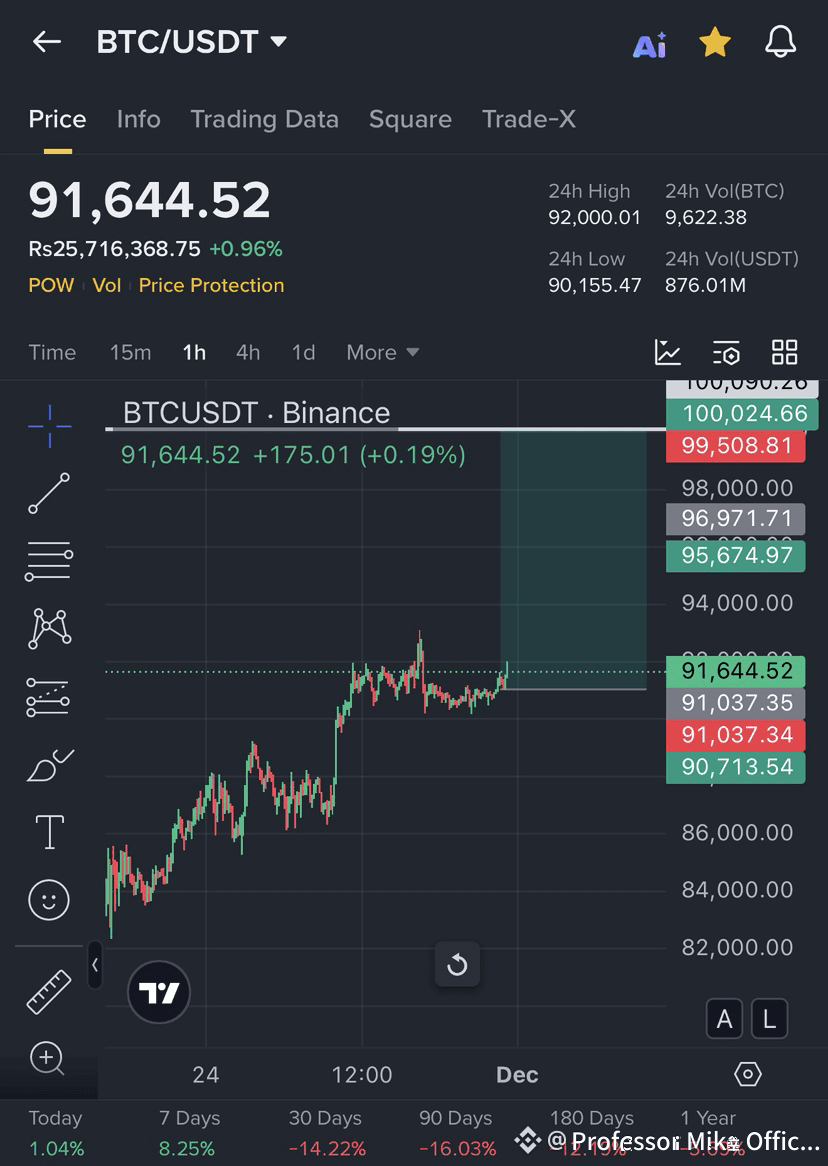Image resolution: width=828 pixels, height=1166 pixels.
Task: Click the 91,037.34 red price label
Action: tap(736, 735)
